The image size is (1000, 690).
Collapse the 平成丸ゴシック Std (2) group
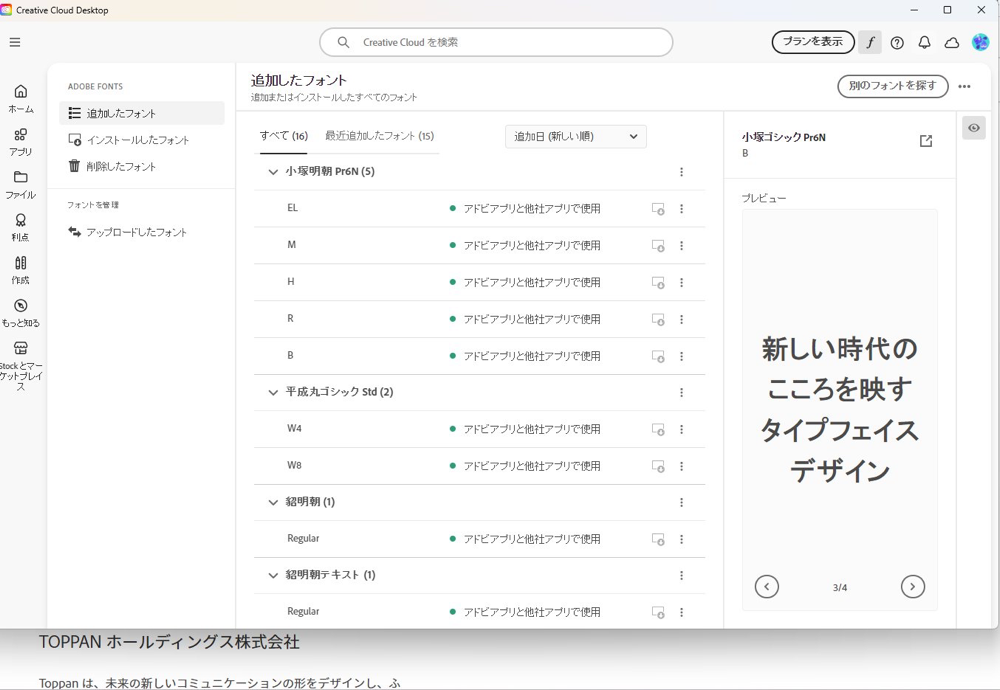pos(273,393)
